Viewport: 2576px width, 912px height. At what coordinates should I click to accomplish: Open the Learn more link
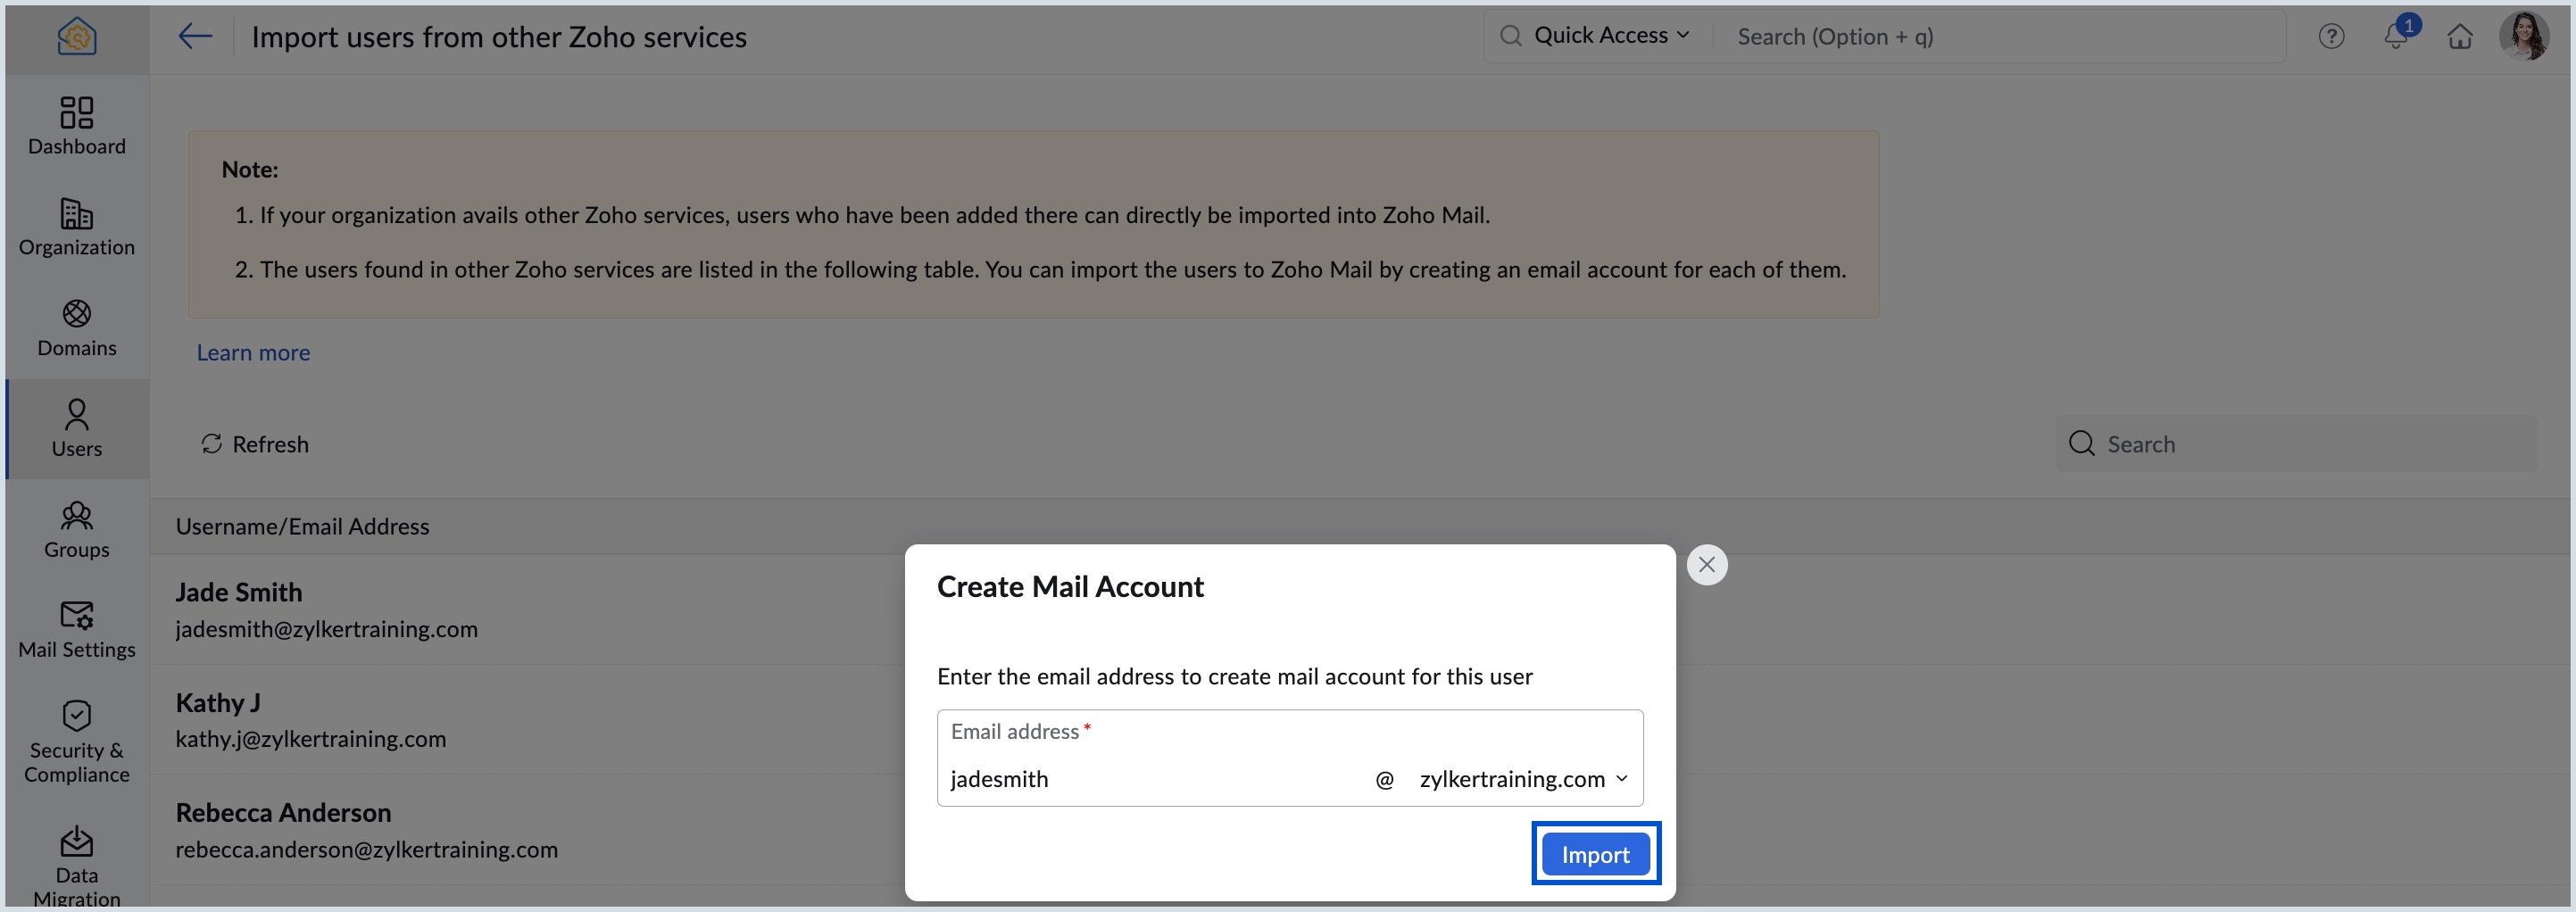(253, 352)
